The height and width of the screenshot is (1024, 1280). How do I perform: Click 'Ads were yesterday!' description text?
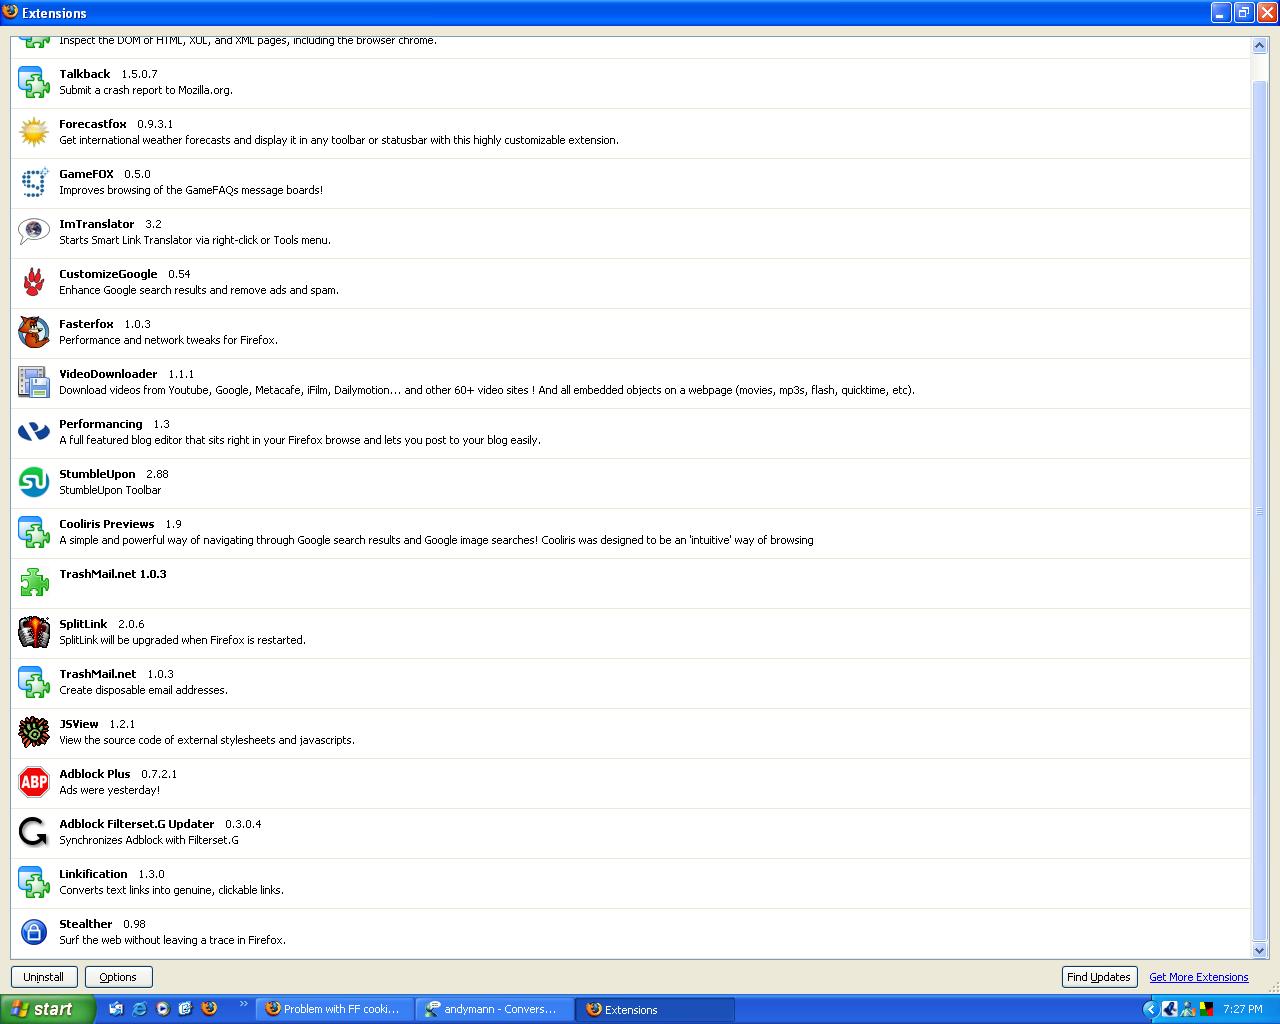(110, 790)
